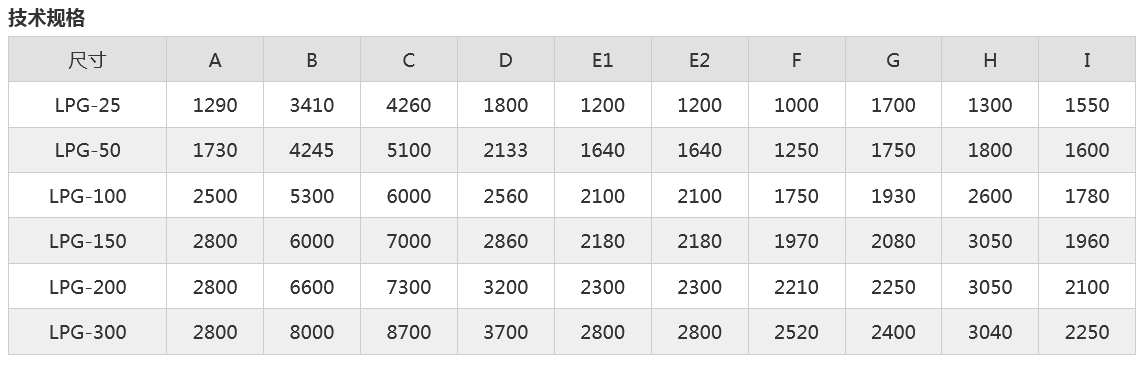Image resolution: width=1148 pixels, height=367 pixels.
Task: Select the cell with value 1550
Action: pos(1087,105)
